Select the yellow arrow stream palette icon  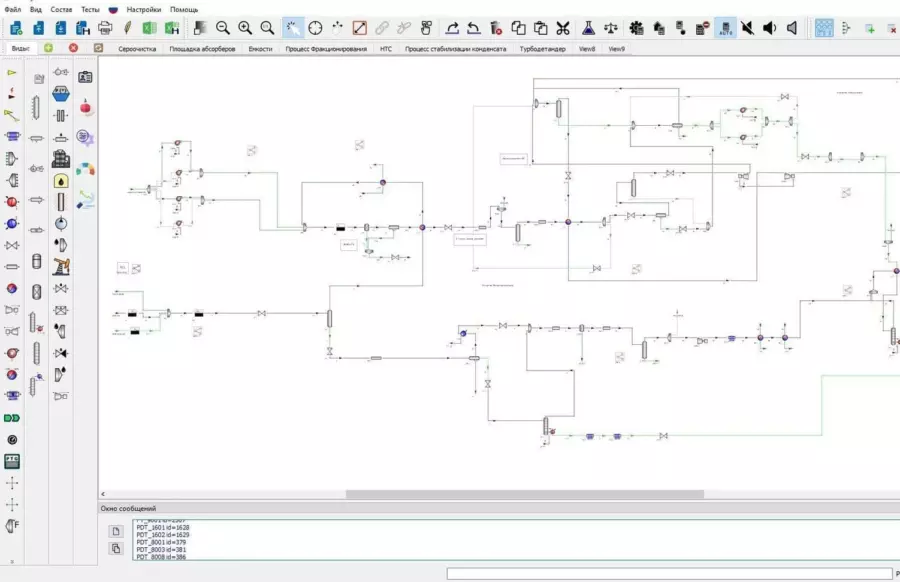click(x=11, y=73)
